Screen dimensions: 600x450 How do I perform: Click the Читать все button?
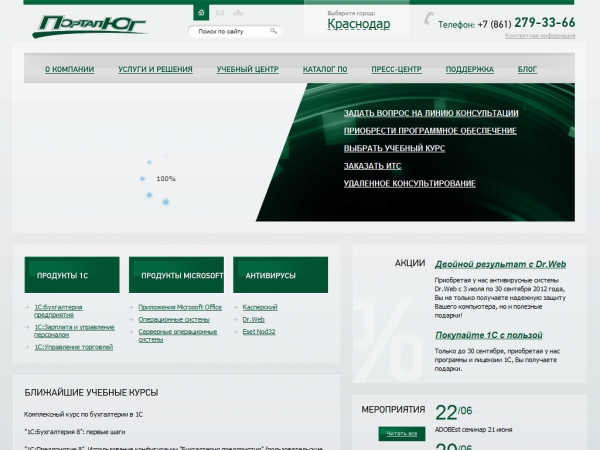(402, 434)
